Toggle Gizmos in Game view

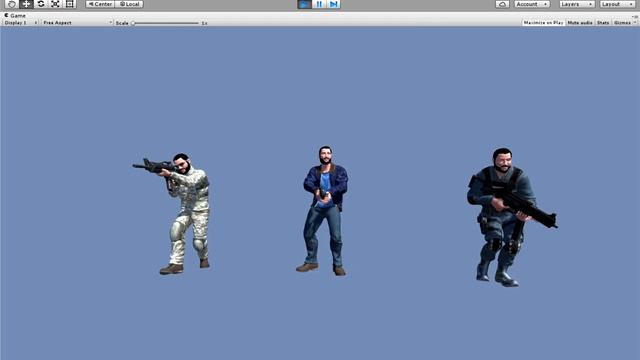point(622,23)
